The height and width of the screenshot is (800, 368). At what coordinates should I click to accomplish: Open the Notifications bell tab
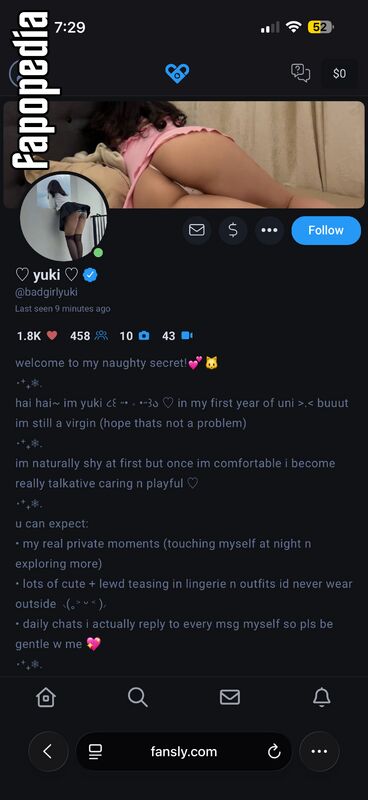click(322, 697)
